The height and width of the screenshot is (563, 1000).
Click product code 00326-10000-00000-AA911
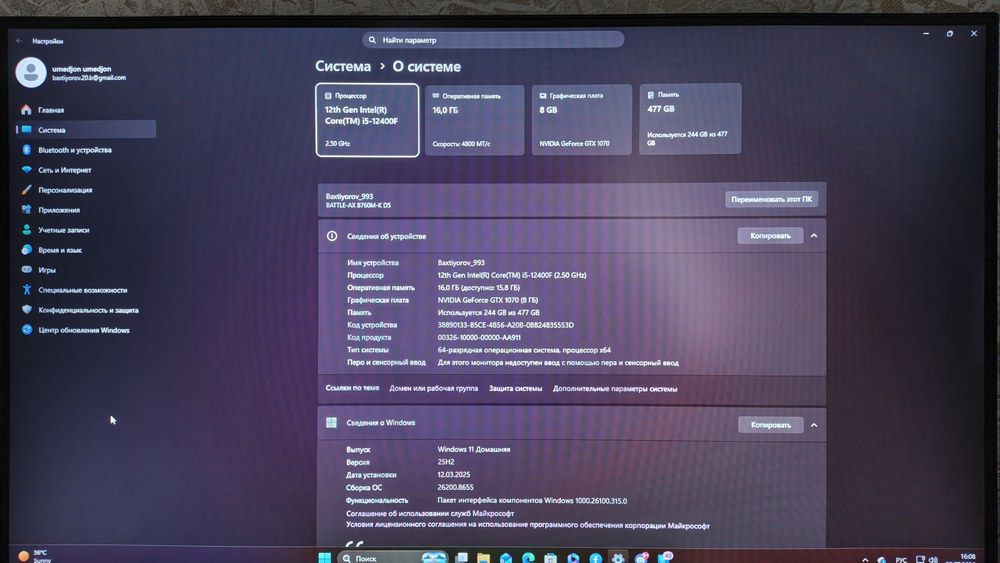[479, 337]
